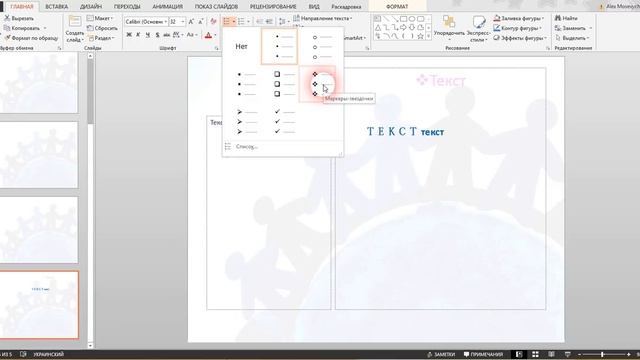This screenshot has width=640, height=360.
Task: Click the spell check icon in status bar
Action: point(23,354)
